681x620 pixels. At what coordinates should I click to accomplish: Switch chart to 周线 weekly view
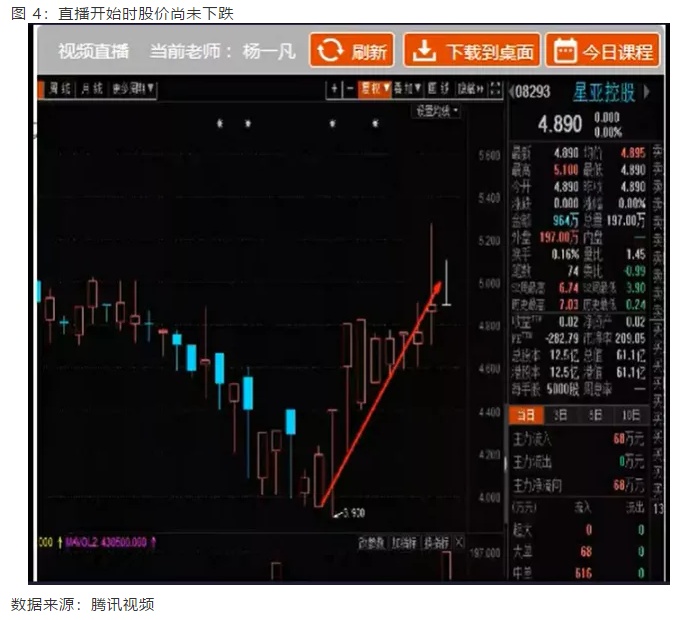click(59, 89)
